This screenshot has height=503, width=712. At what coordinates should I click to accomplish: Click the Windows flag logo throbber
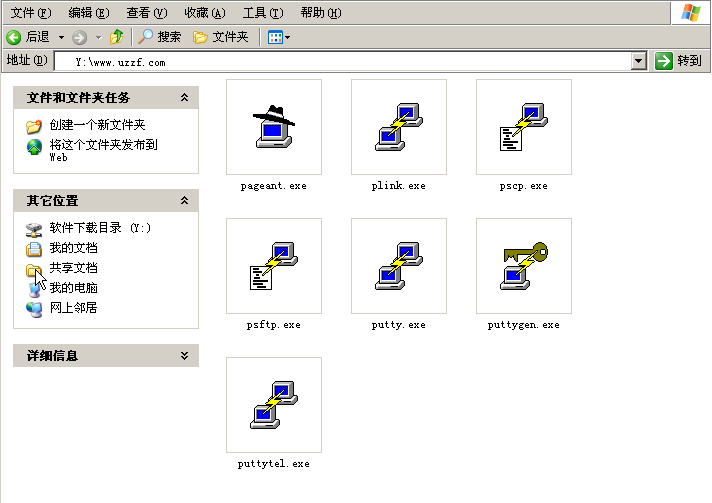[x=691, y=13]
